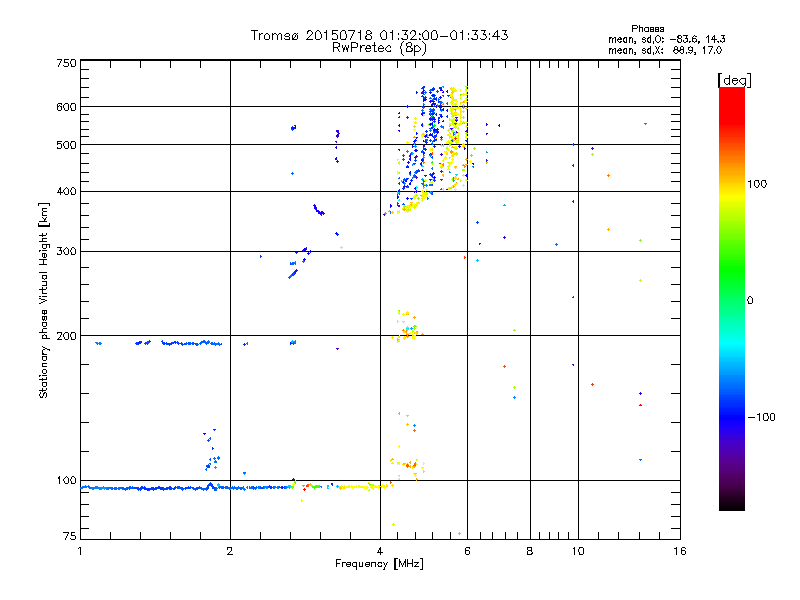The image size is (800, 600).
Task: Click the y-axis label 'Stationary phase Virtual Height [km]'
Action: click(43, 300)
